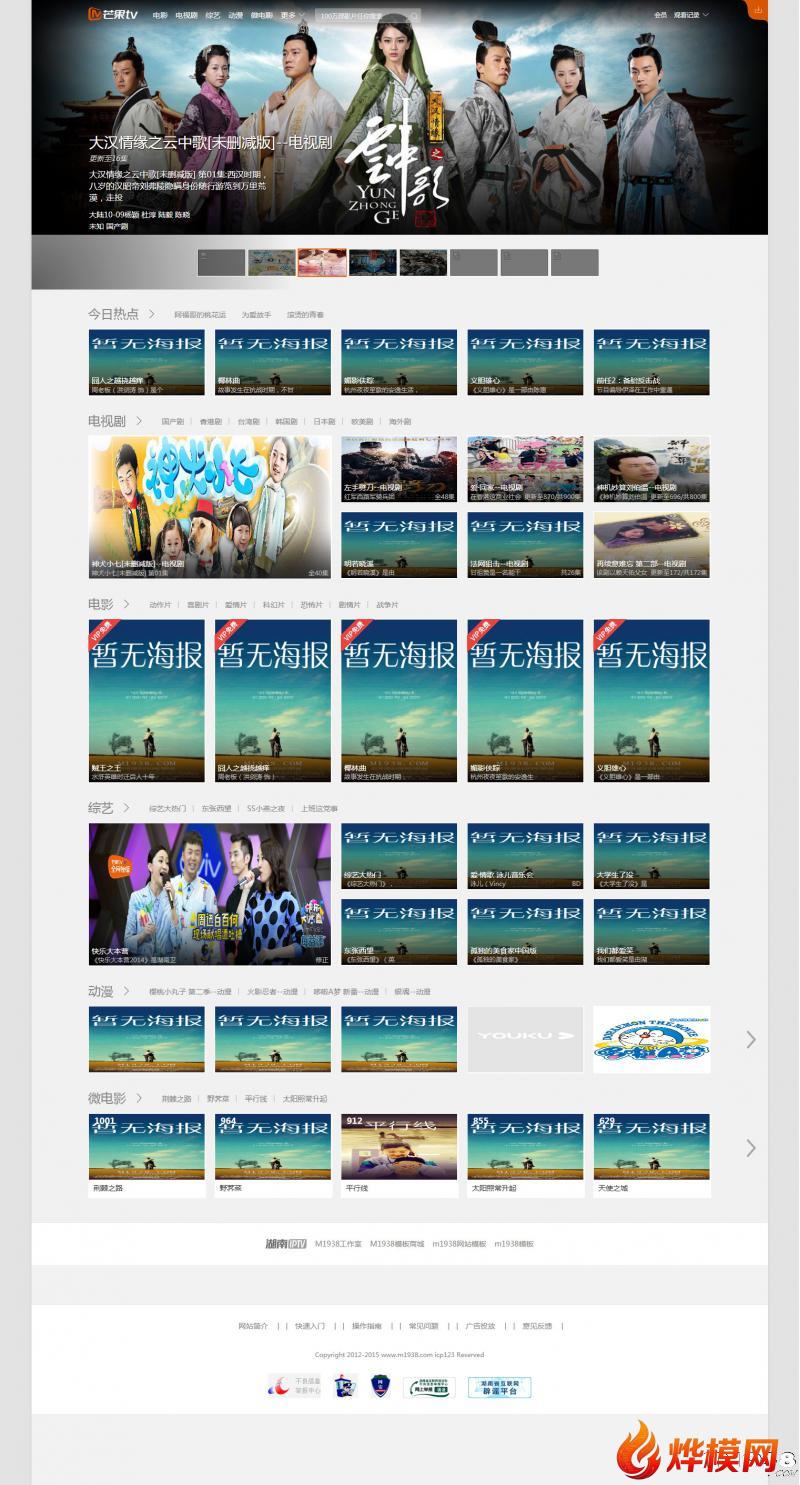This screenshot has height=1485, width=800.
Task: Open the 电影 section arrow
Action: pyautogui.click(x=126, y=604)
